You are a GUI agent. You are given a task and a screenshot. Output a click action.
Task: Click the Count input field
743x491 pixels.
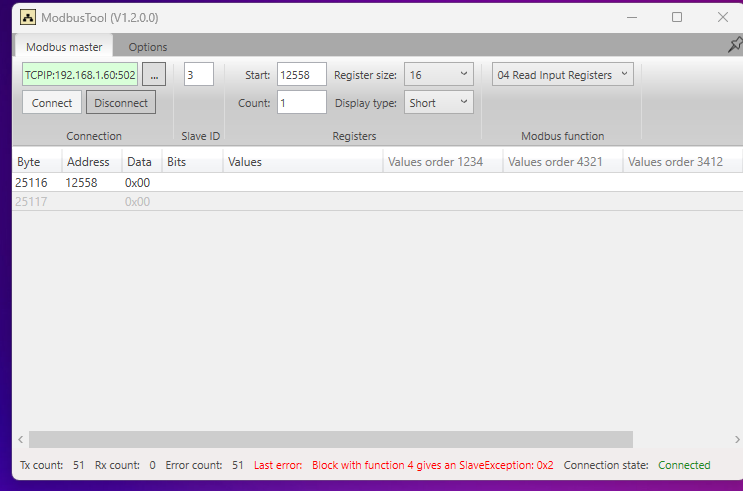click(x=301, y=102)
